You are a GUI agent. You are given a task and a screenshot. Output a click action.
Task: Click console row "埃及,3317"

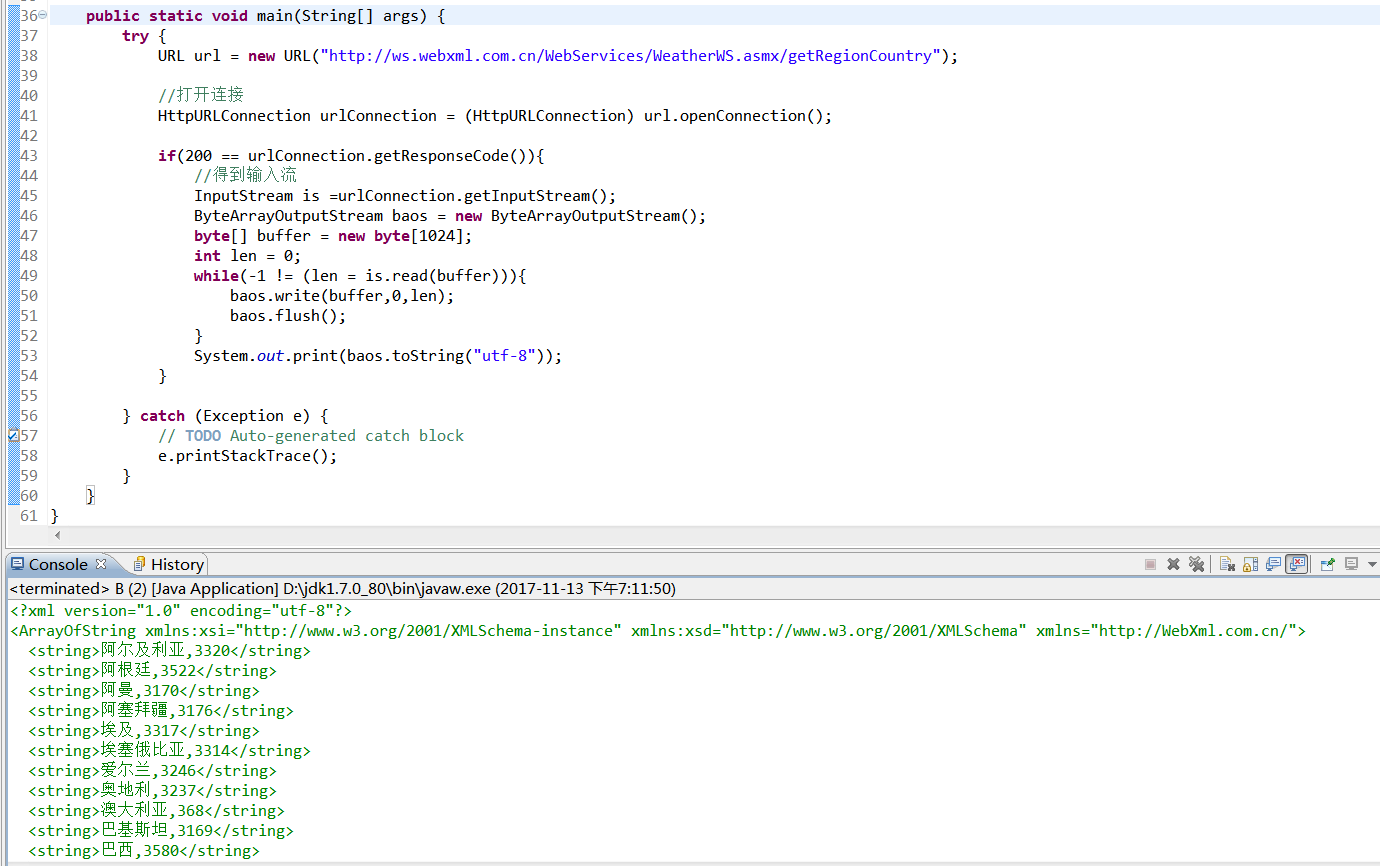tap(144, 731)
